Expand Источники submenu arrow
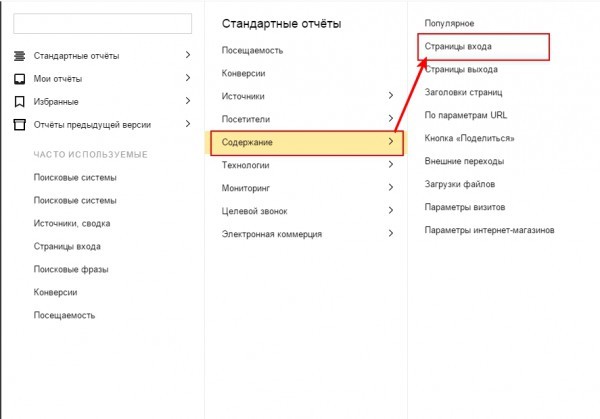600x419 pixels. click(391, 95)
